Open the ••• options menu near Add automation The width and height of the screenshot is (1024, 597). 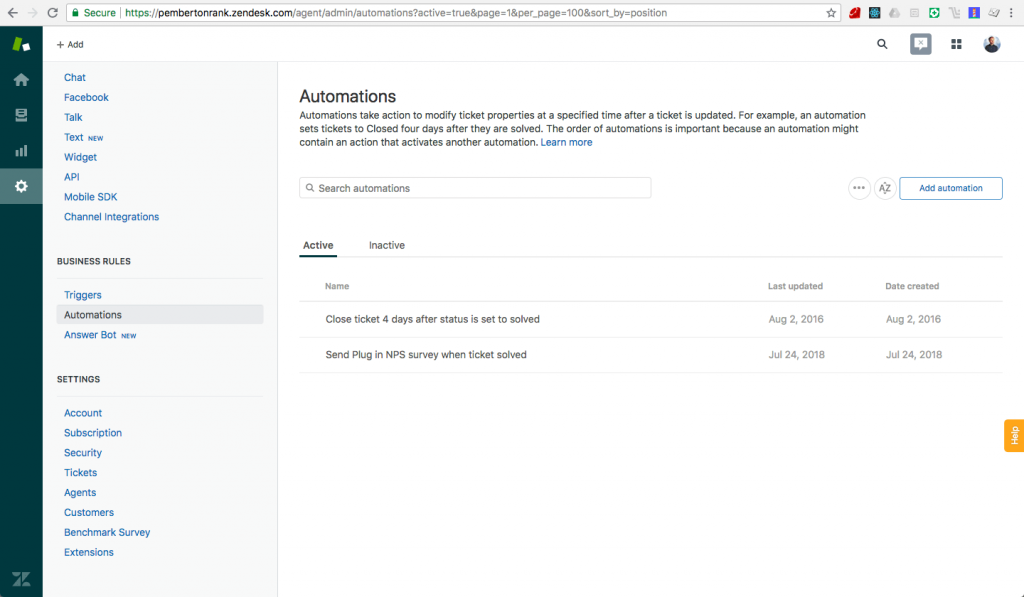[859, 188]
